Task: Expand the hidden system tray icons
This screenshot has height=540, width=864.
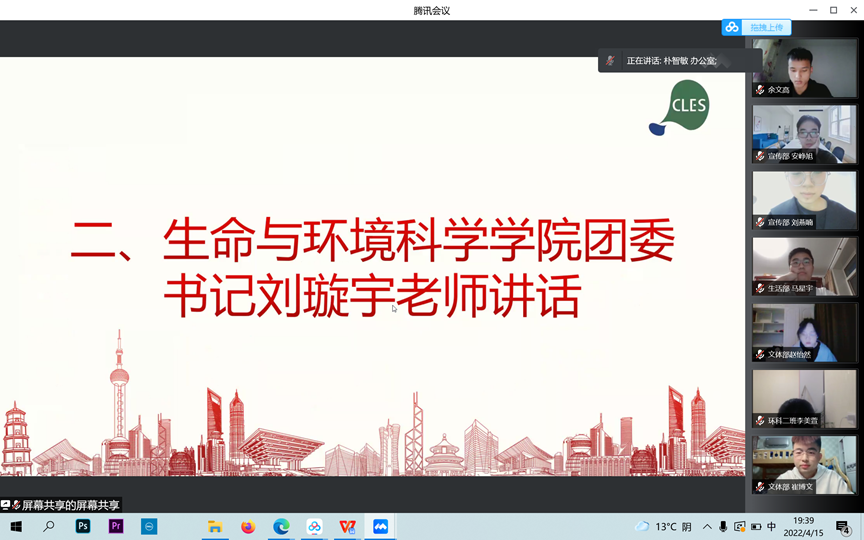Action: pyautogui.click(x=707, y=527)
